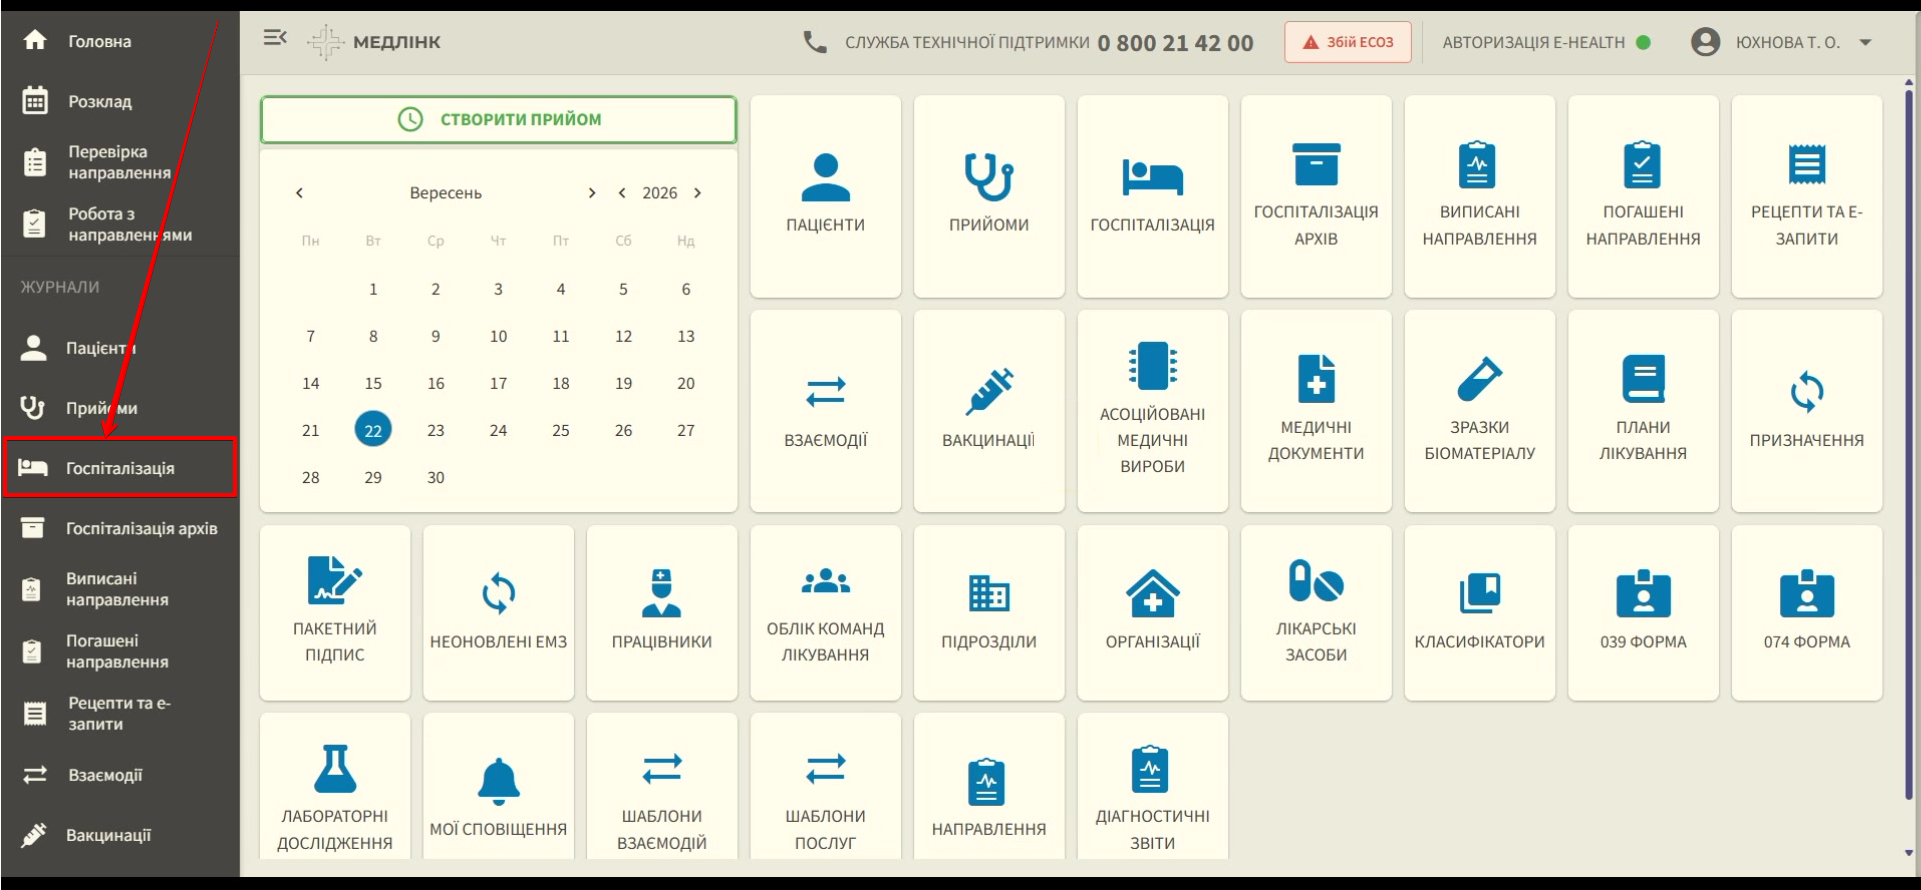Viewport: 1921px width, 890px height.
Task: Open the Плани лікування tile
Action: point(1643,411)
